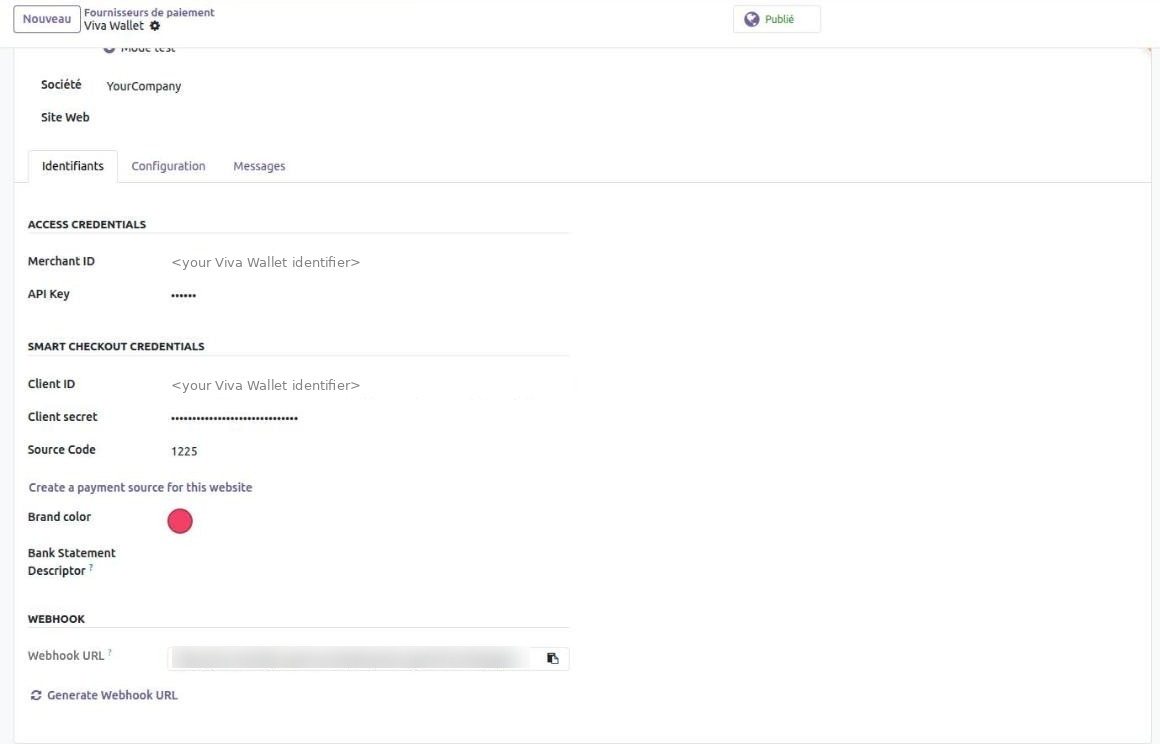Click the Nouveau button
Viewport: 1160px width, 744px height.
coord(47,19)
